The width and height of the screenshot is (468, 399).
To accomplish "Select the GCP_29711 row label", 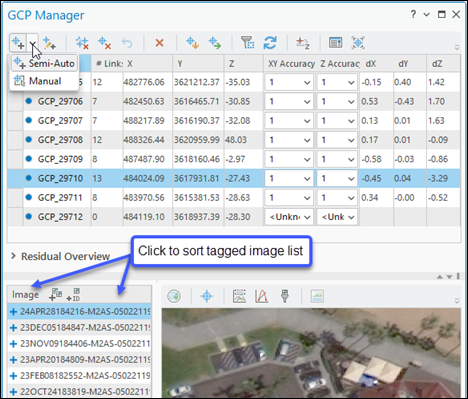I will coord(60,198).
